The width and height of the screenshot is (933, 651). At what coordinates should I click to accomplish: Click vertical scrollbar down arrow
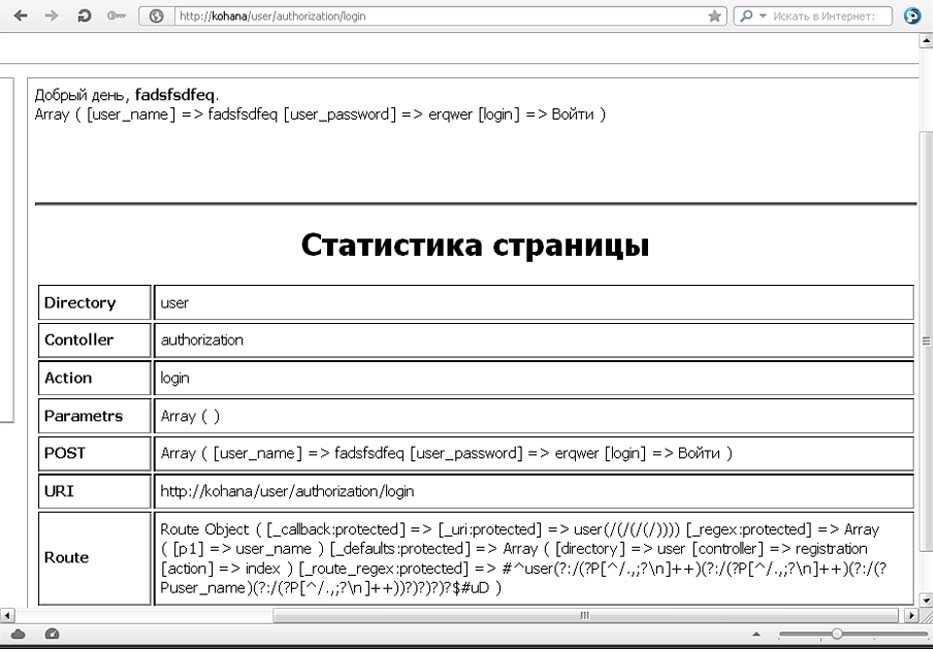[x=926, y=600]
